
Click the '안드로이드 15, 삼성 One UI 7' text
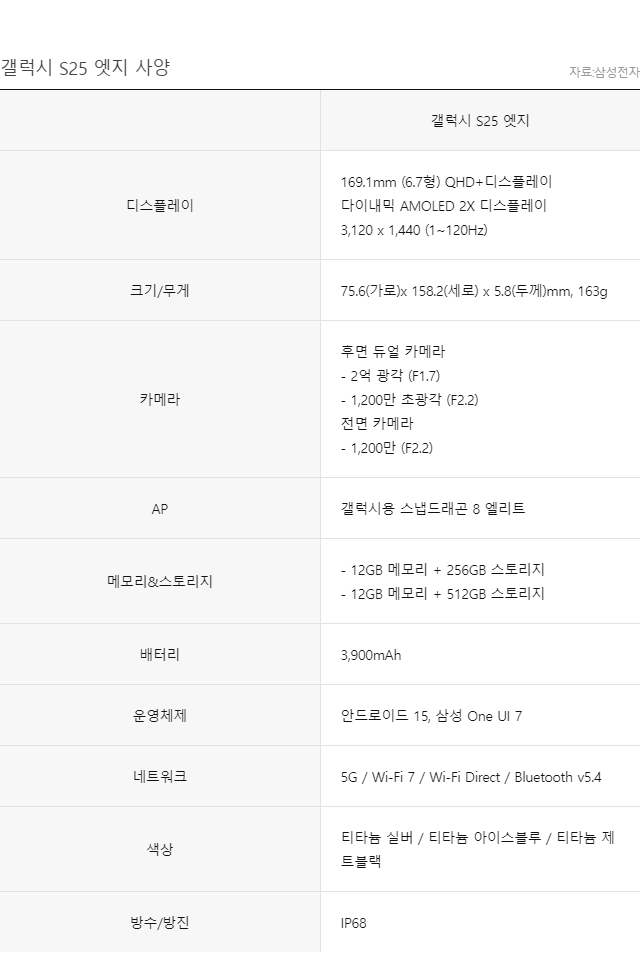432,716
